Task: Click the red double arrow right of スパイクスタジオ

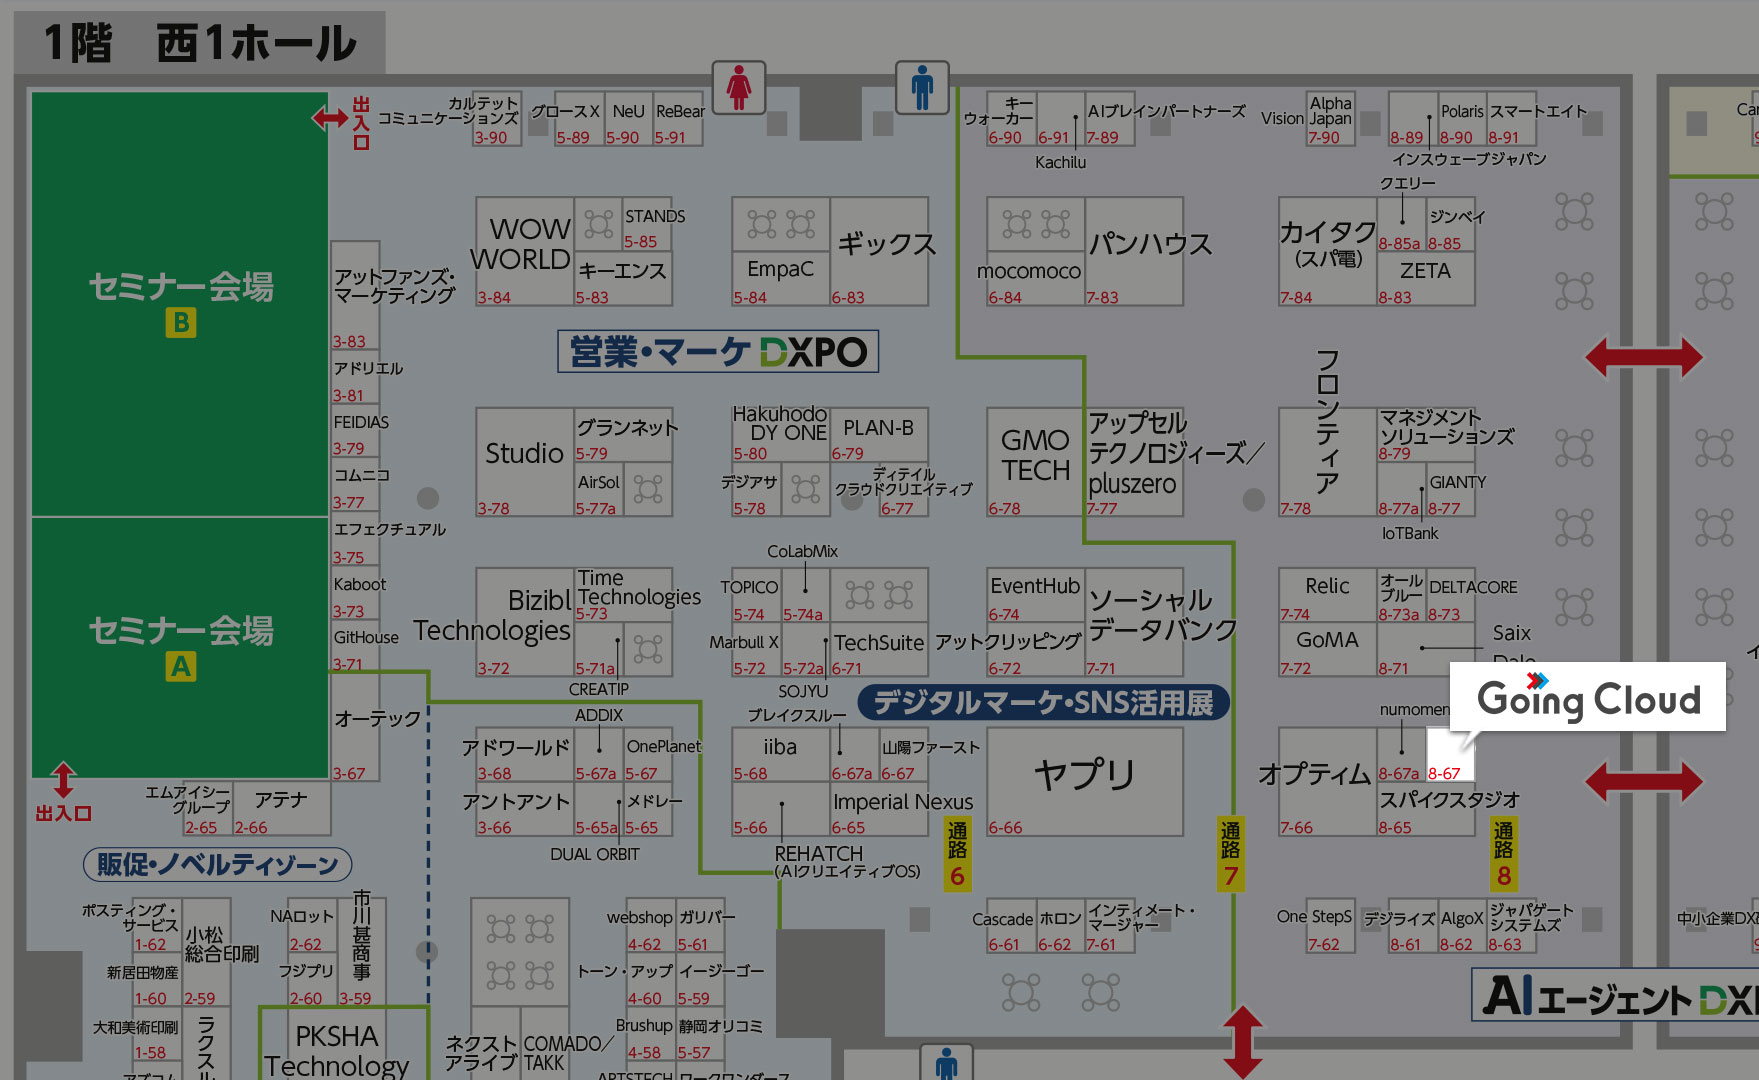Action: coord(1644,782)
